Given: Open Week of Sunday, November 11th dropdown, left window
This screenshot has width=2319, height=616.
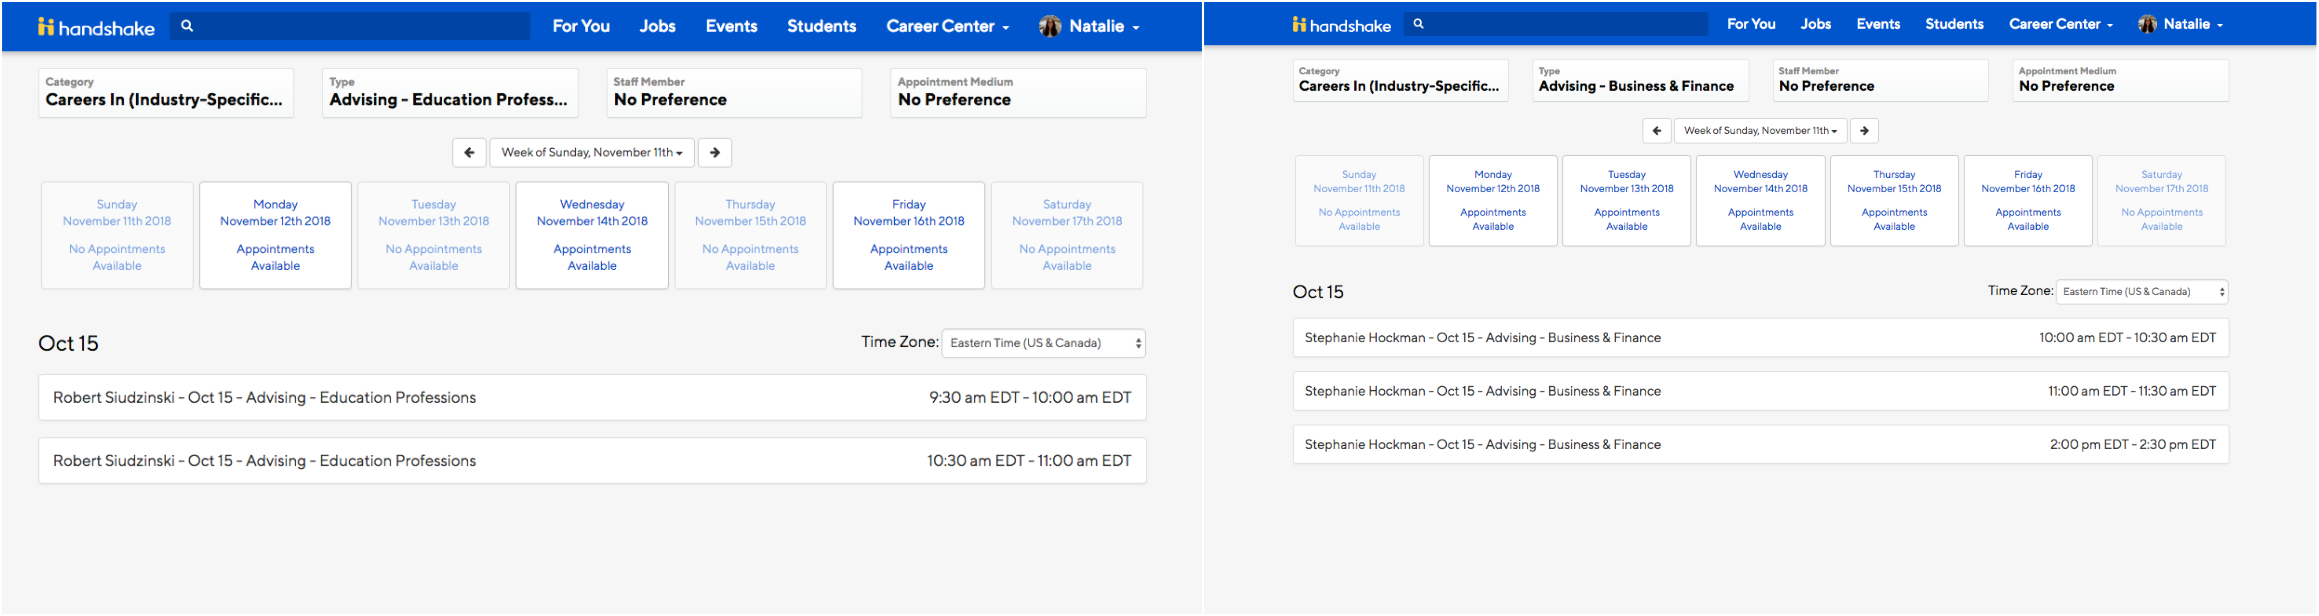Looking at the screenshot, I should [592, 153].
